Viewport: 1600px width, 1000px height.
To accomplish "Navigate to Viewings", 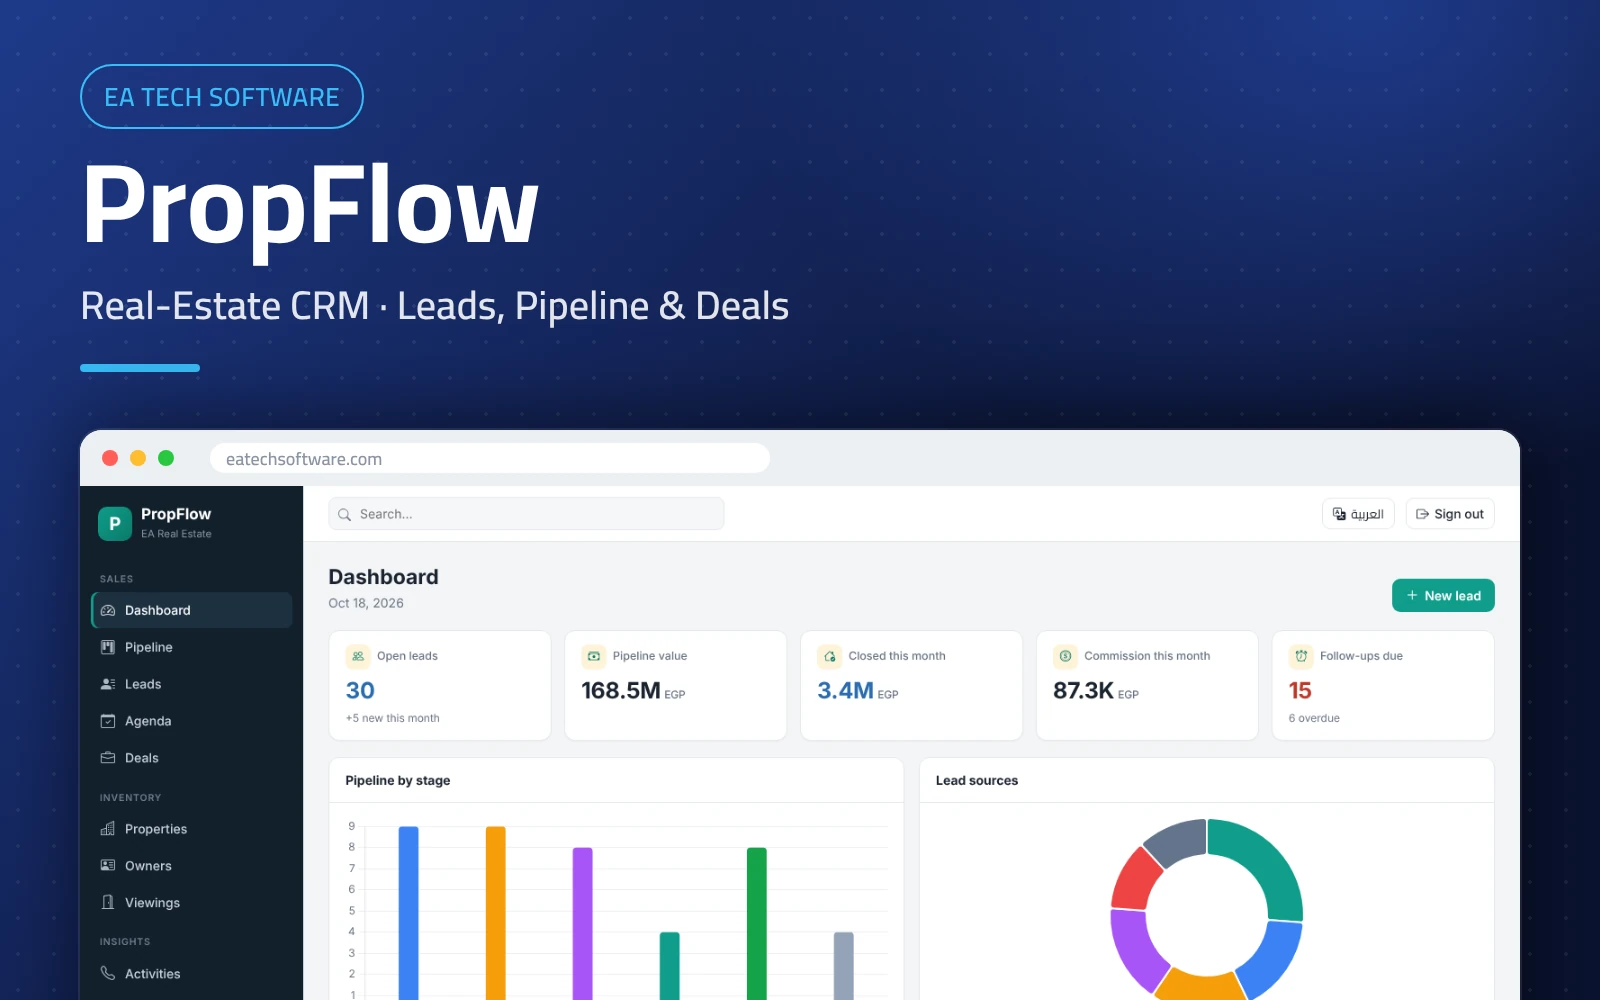I will click(x=192, y=903).
